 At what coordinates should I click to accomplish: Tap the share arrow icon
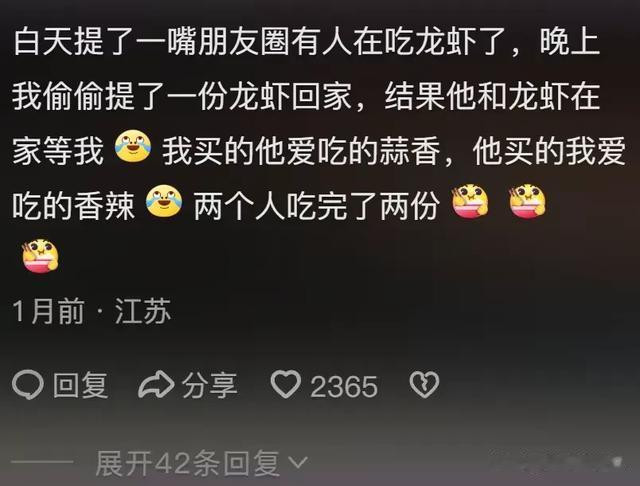(x=156, y=384)
